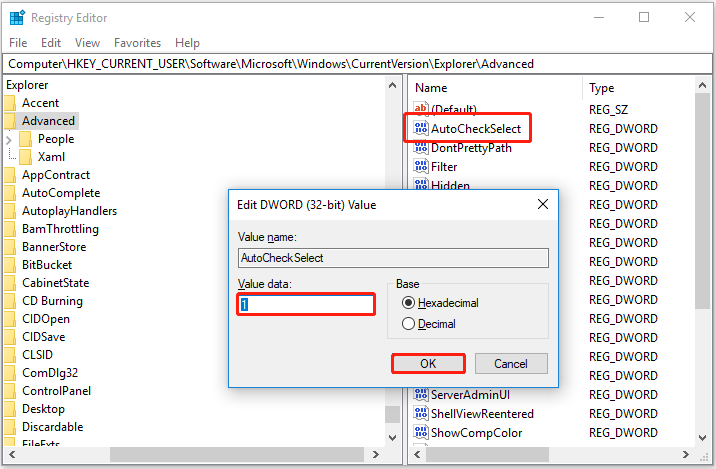The height and width of the screenshot is (469, 716).
Task: Click the CLSID folder icon
Action: 11,354
